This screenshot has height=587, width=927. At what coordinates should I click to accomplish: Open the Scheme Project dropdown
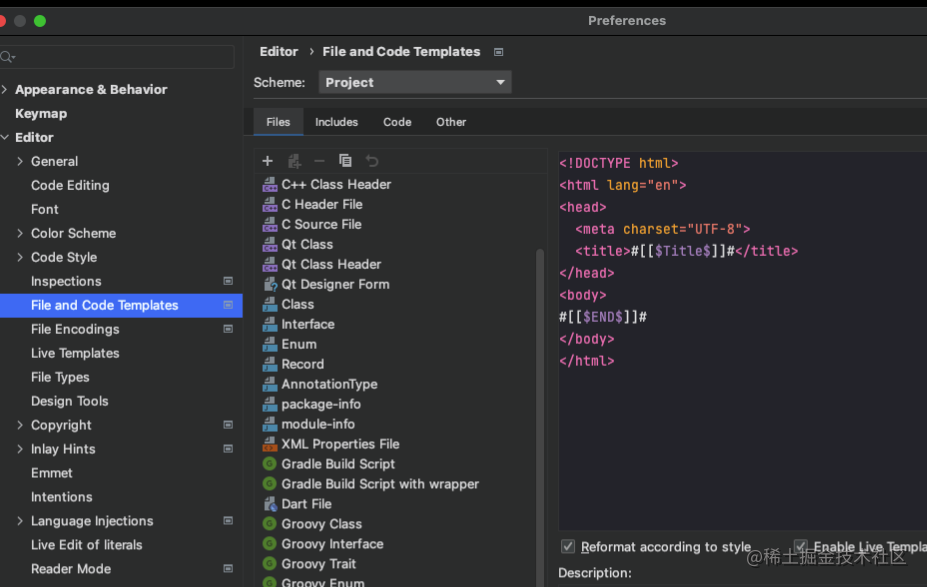415,82
